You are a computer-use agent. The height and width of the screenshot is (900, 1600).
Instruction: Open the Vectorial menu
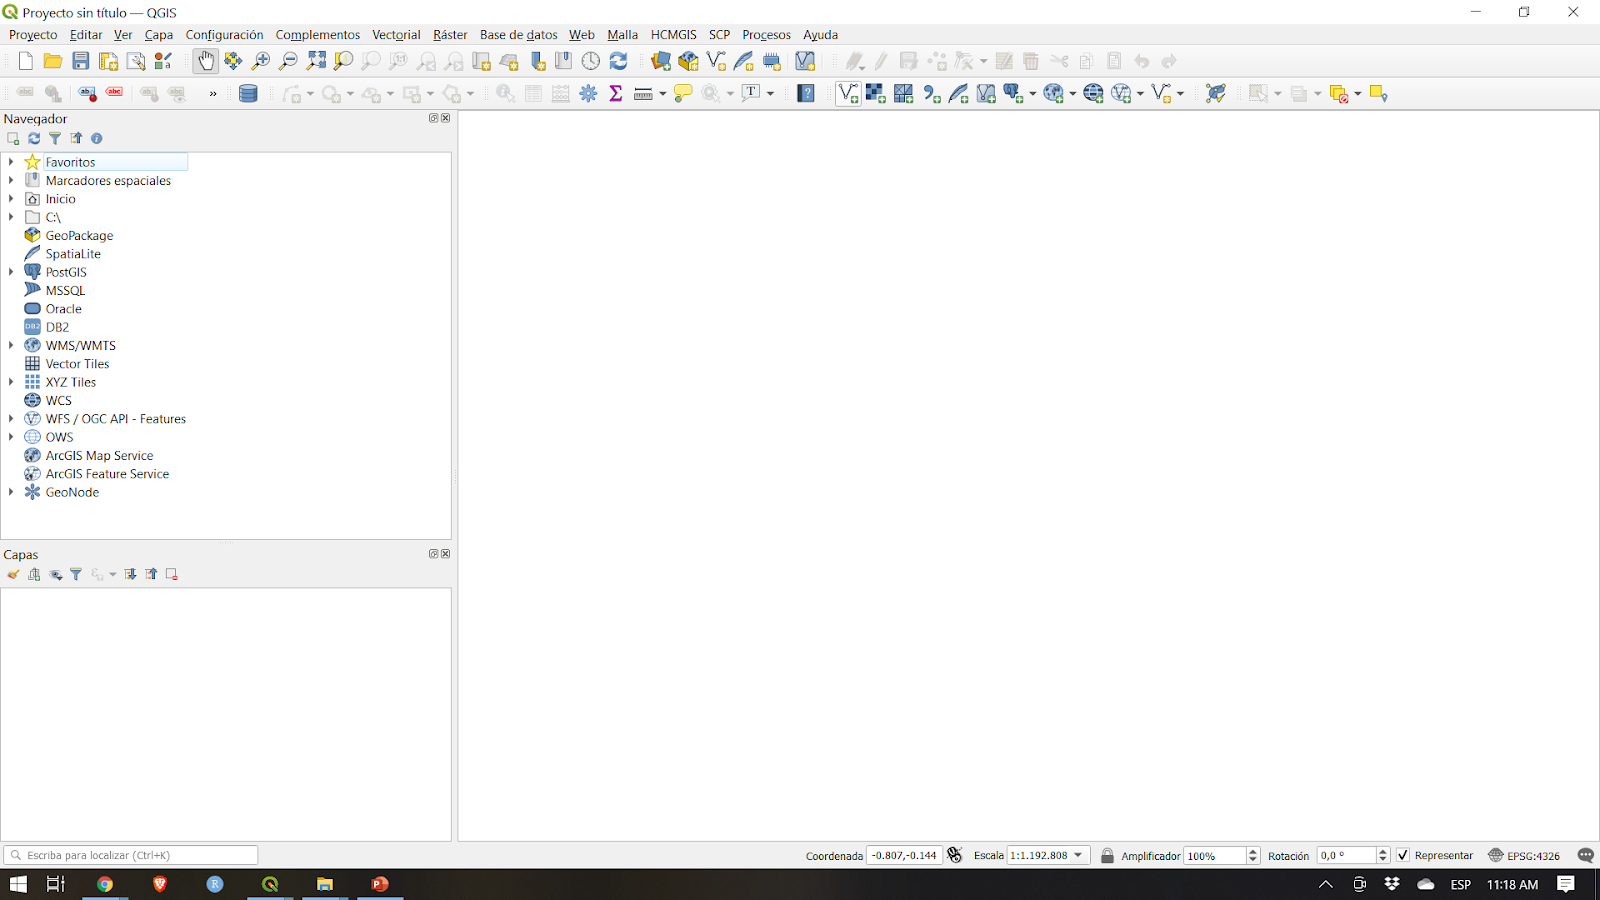point(396,34)
